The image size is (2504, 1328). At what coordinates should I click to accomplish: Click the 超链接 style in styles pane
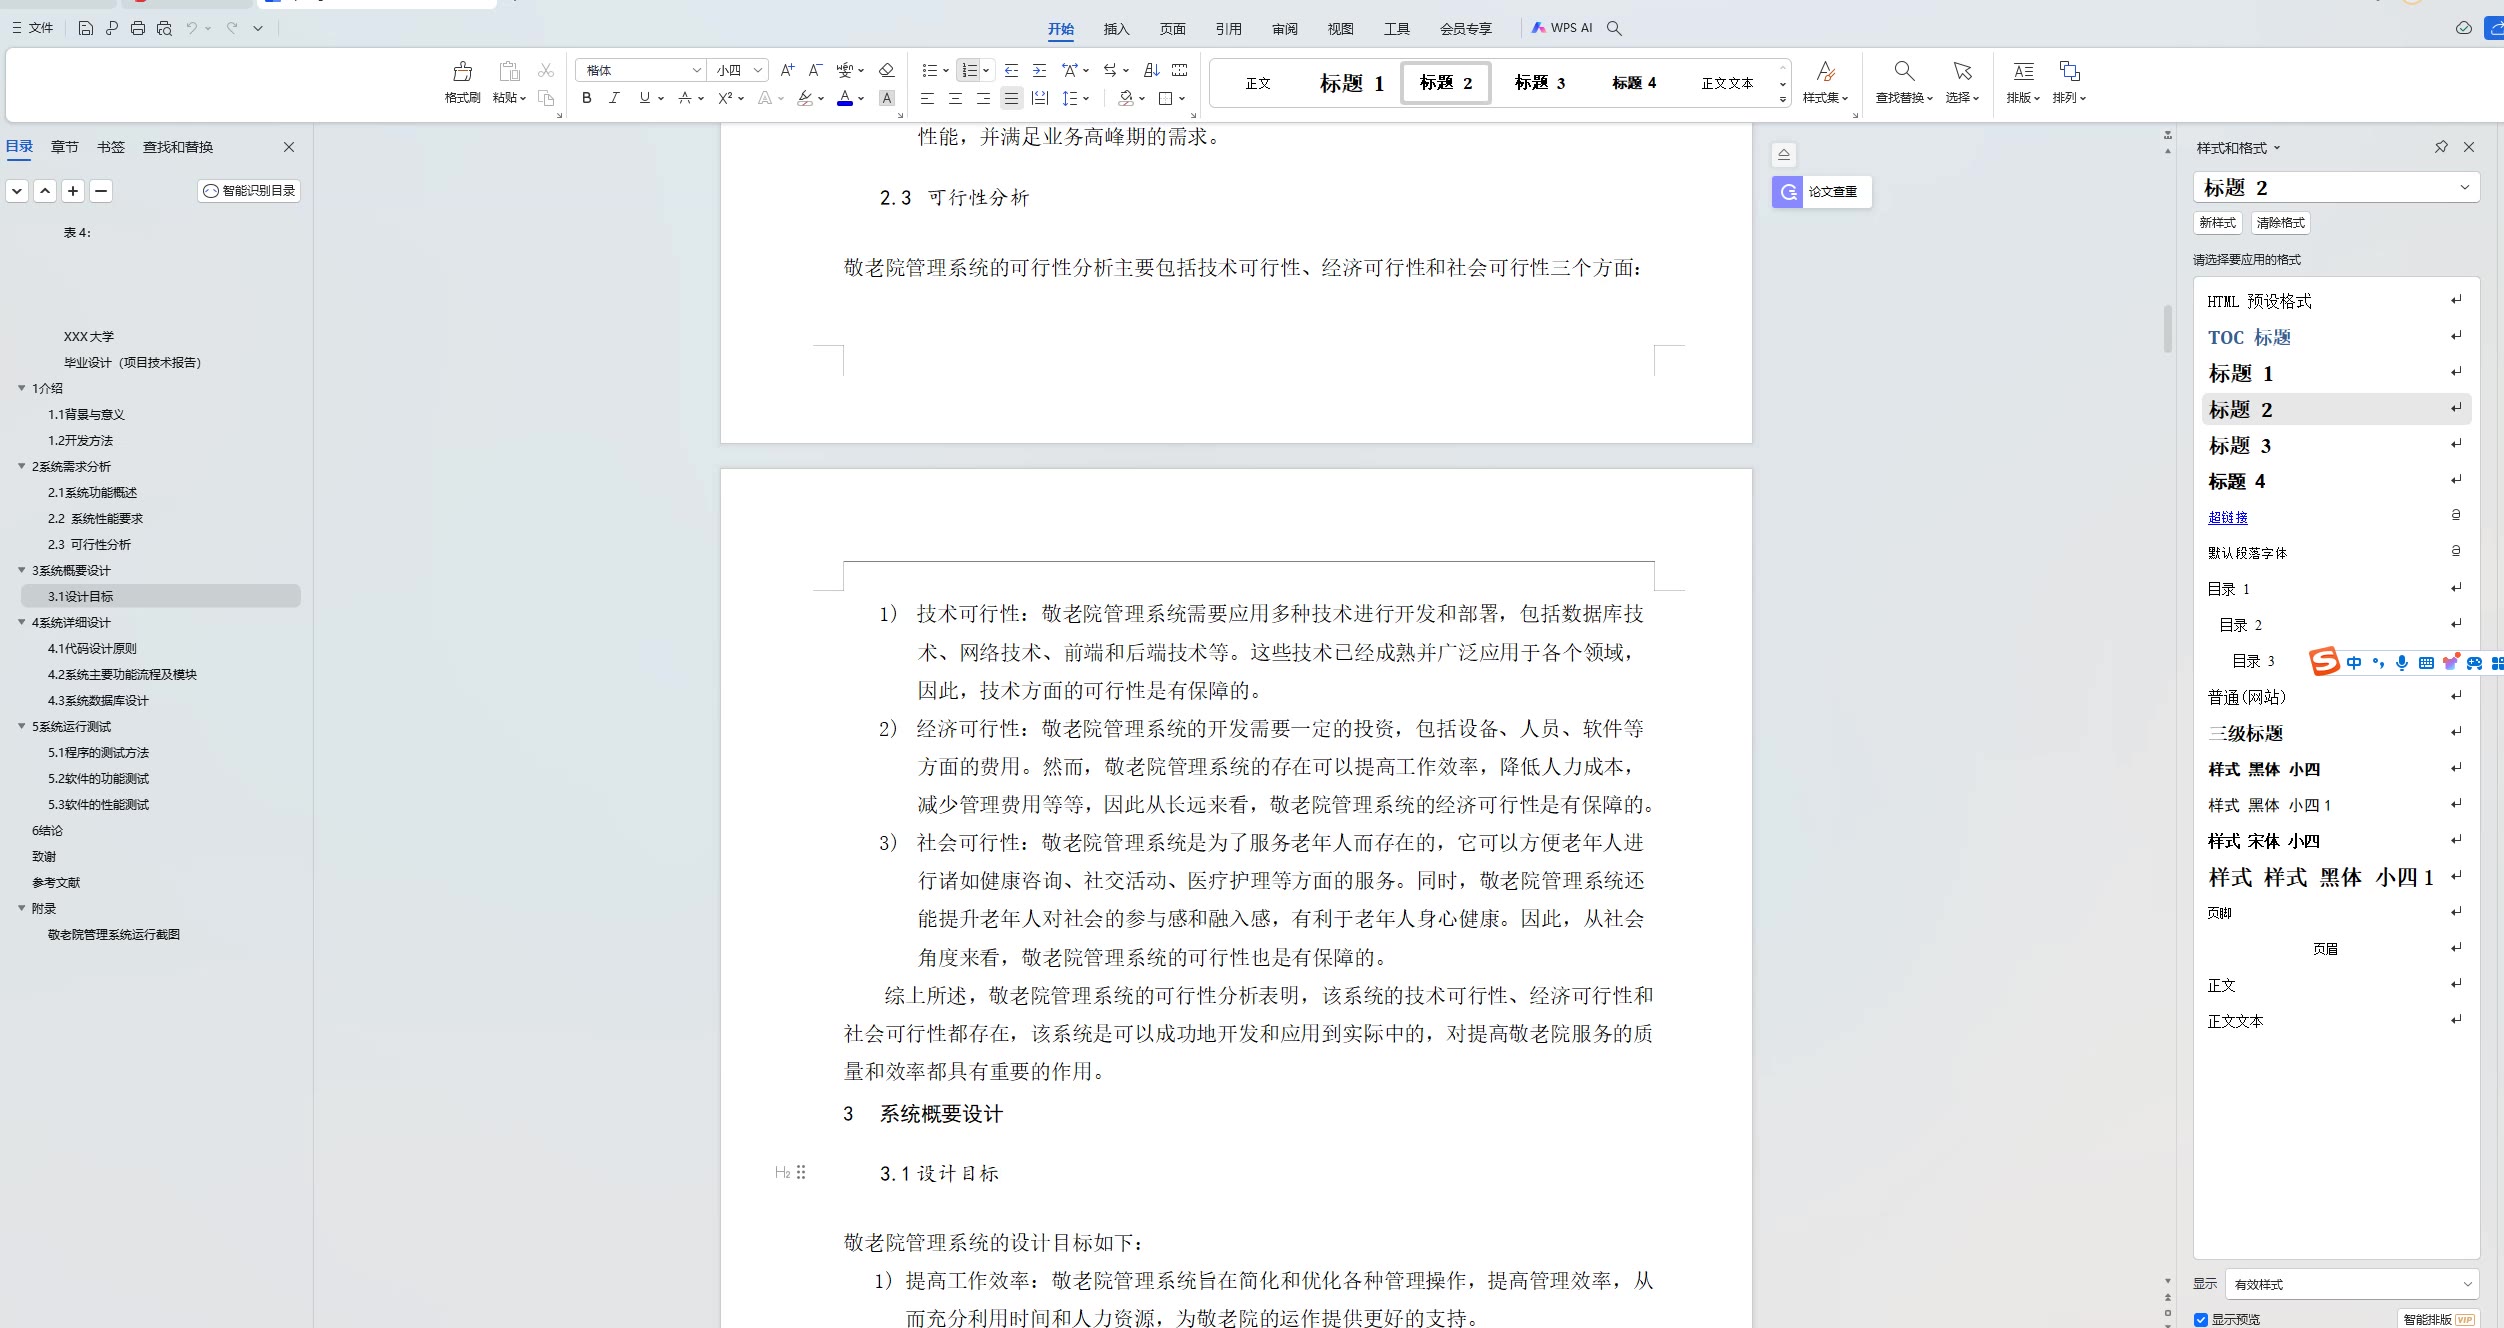tap(2227, 517)
